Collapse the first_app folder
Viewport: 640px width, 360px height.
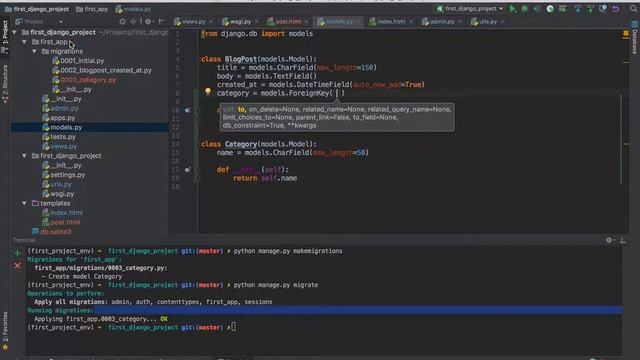point(24,42)
